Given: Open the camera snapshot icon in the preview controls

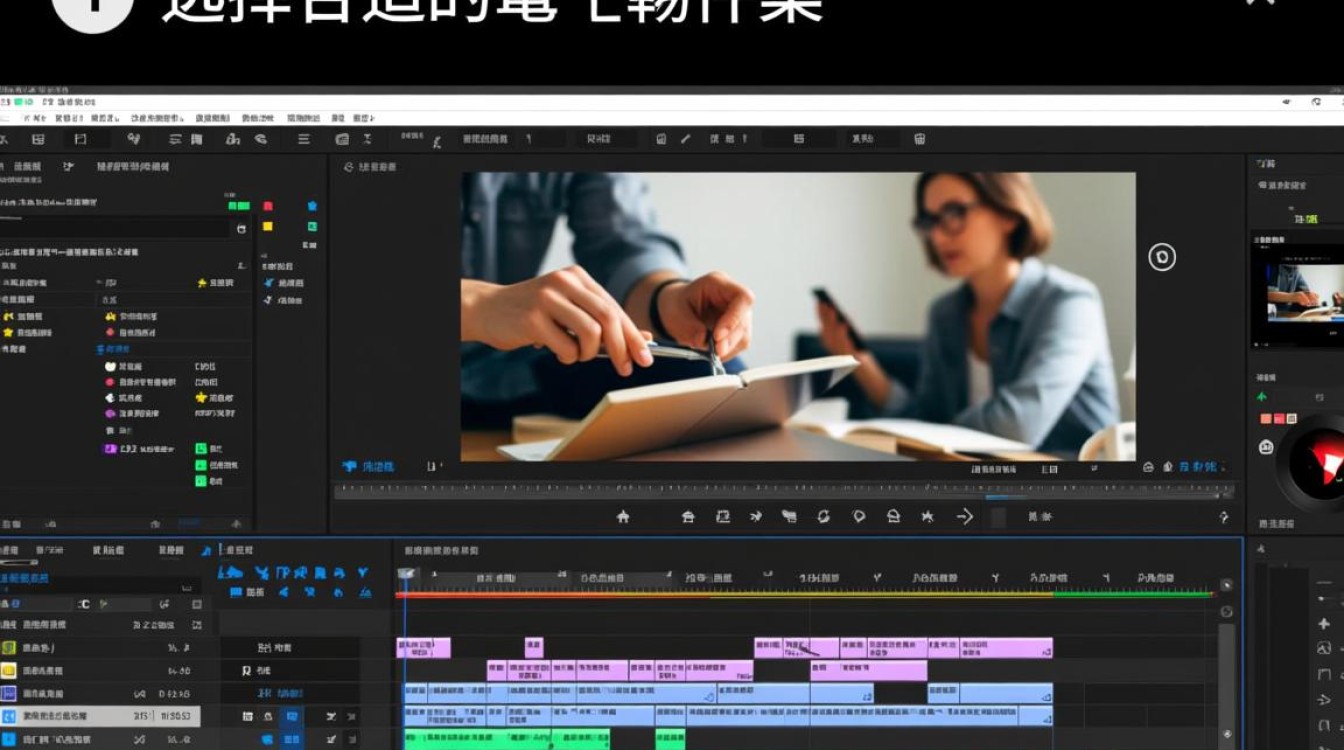Looking at the screenshot, I should point(893,516).
